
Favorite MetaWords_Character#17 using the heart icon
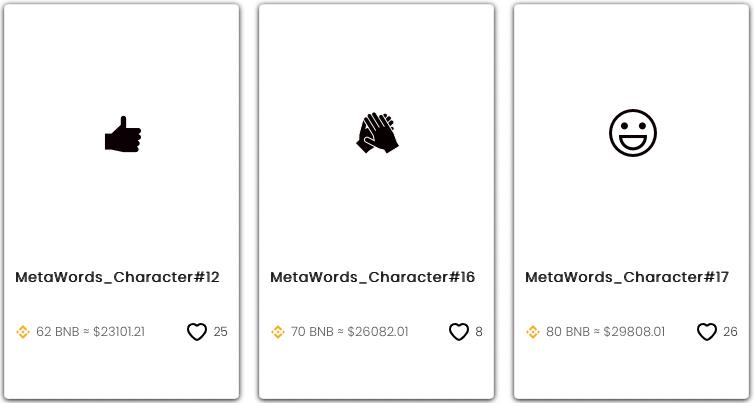tap(707, 332)
